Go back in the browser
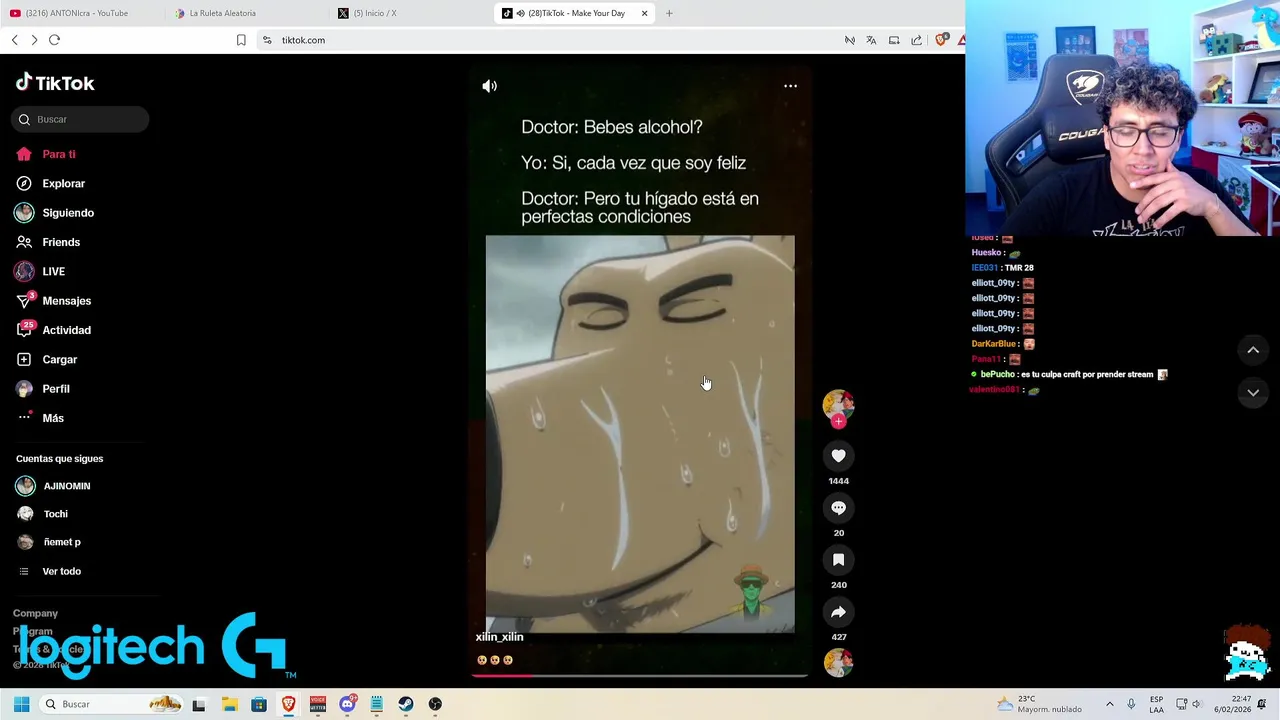 click(x=15, y=40)
